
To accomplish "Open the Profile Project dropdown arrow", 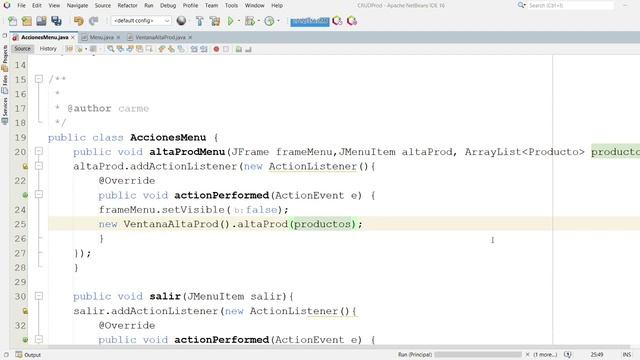I will tap(278, 21).
